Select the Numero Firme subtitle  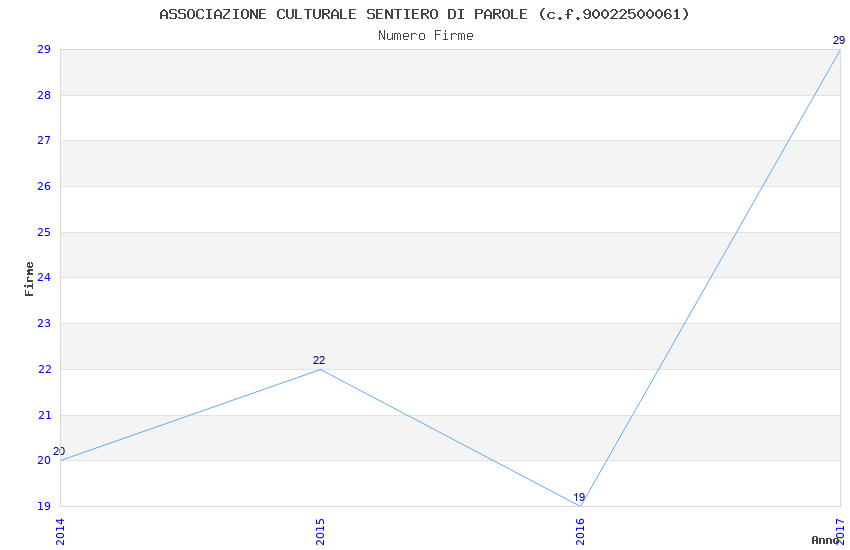pyautogui.click(x=426, y=36)
